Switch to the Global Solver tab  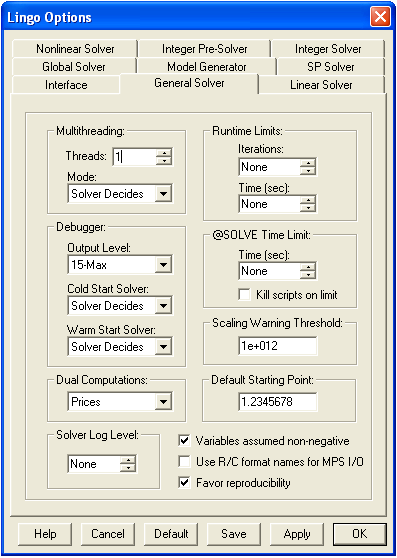(x=74, y=67)
